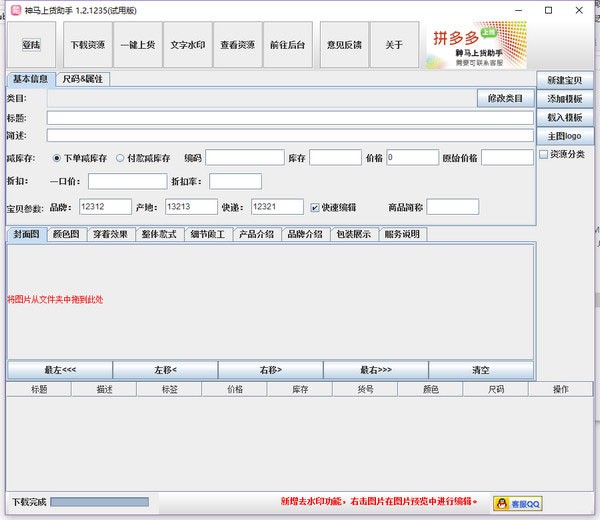Select the 产品介绍 tab

click(257, 234)
